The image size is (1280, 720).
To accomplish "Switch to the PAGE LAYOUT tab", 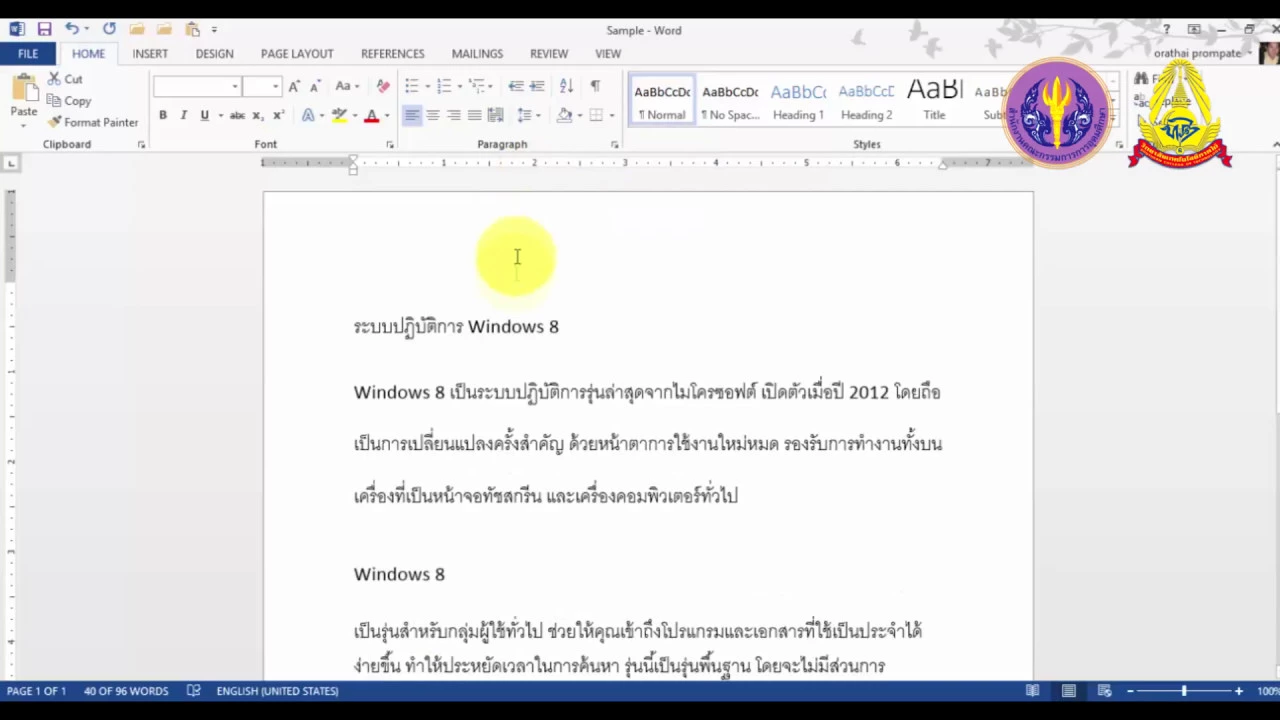I will coord(297,53).
